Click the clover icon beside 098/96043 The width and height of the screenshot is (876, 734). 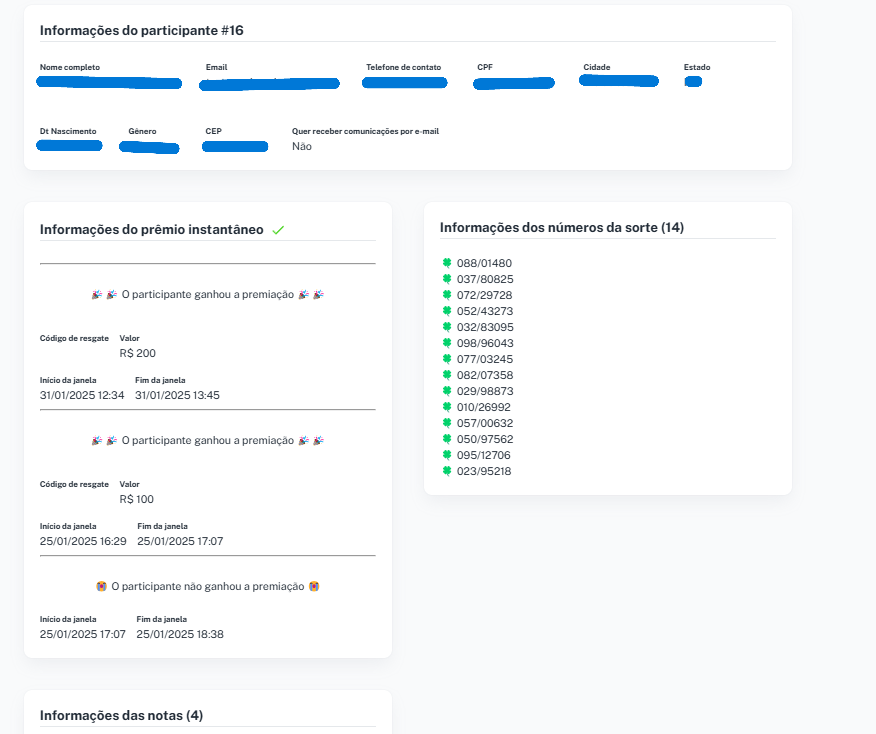point(447,343)
